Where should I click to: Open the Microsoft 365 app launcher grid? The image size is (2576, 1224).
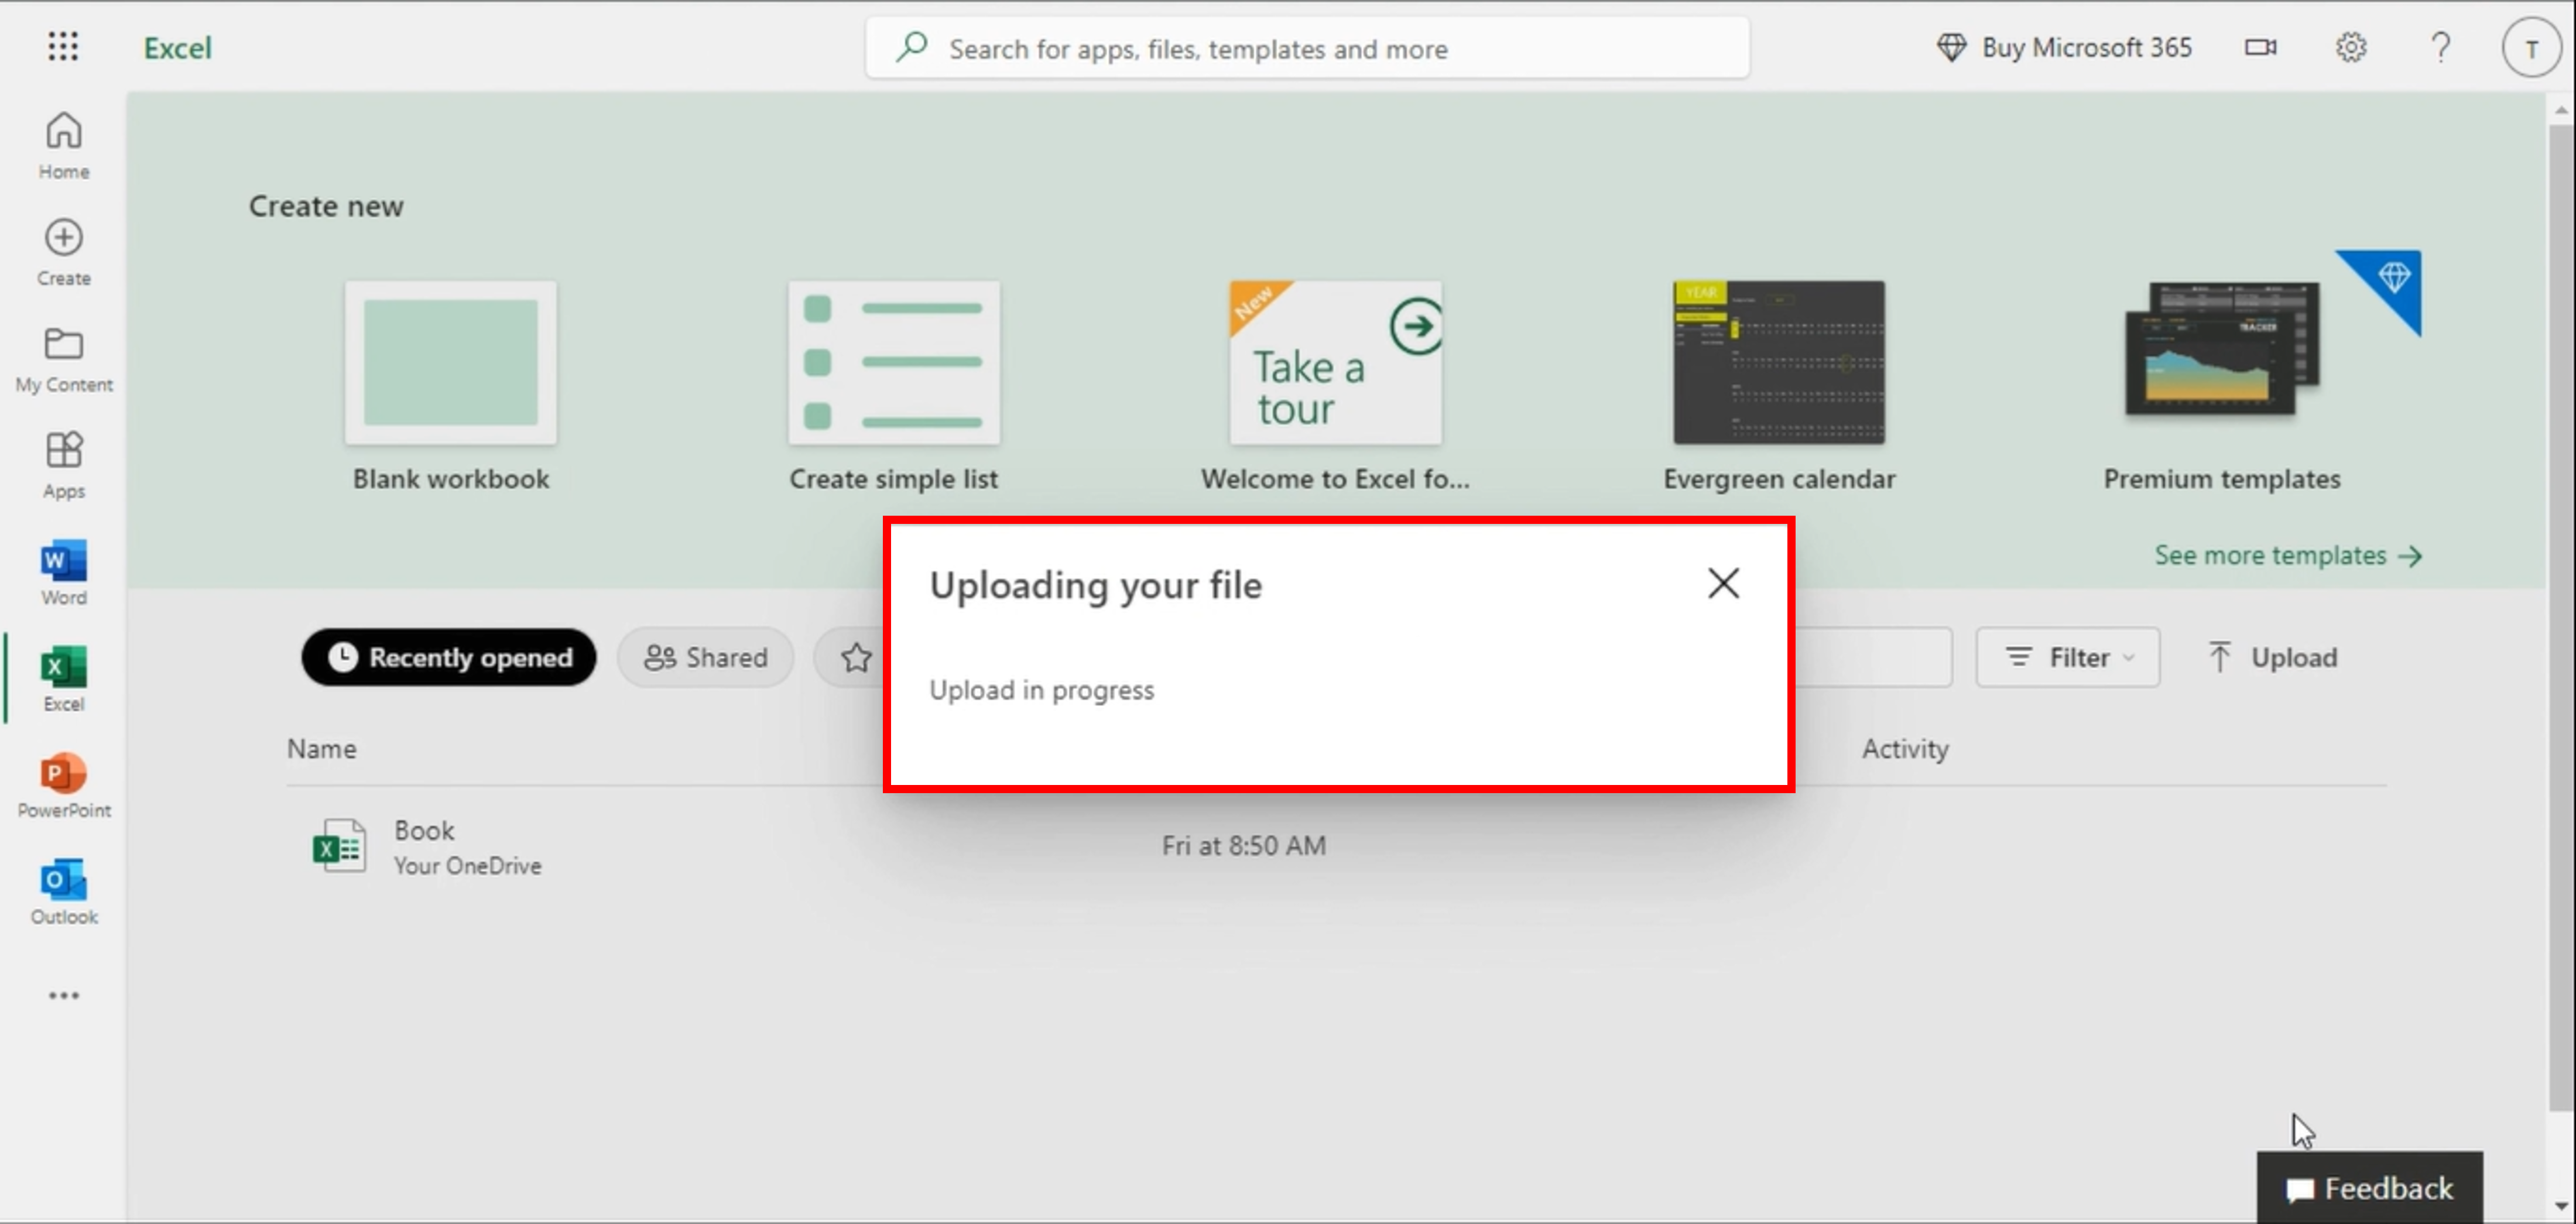[62, 46]
